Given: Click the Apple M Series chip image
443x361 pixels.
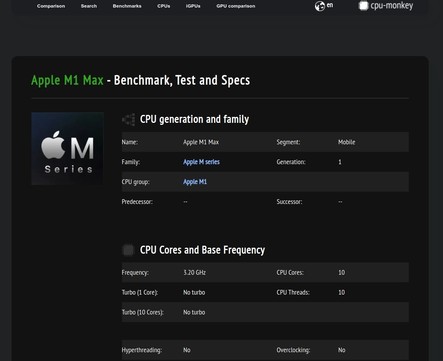Looking at the screenshot, I should [x=67, y=149].
